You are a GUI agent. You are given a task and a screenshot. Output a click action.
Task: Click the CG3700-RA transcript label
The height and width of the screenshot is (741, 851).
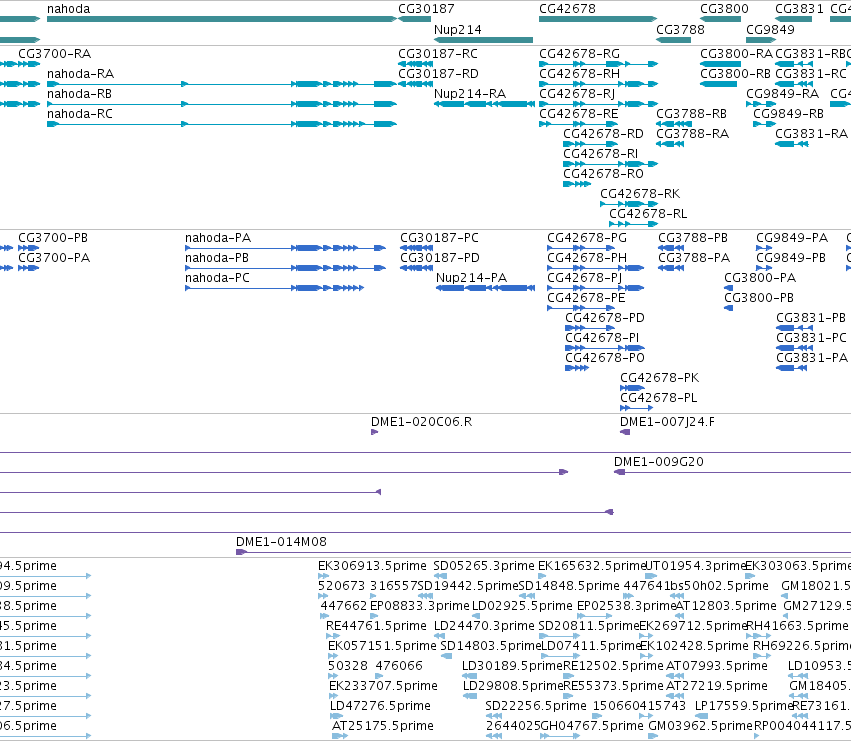point(54,54)
